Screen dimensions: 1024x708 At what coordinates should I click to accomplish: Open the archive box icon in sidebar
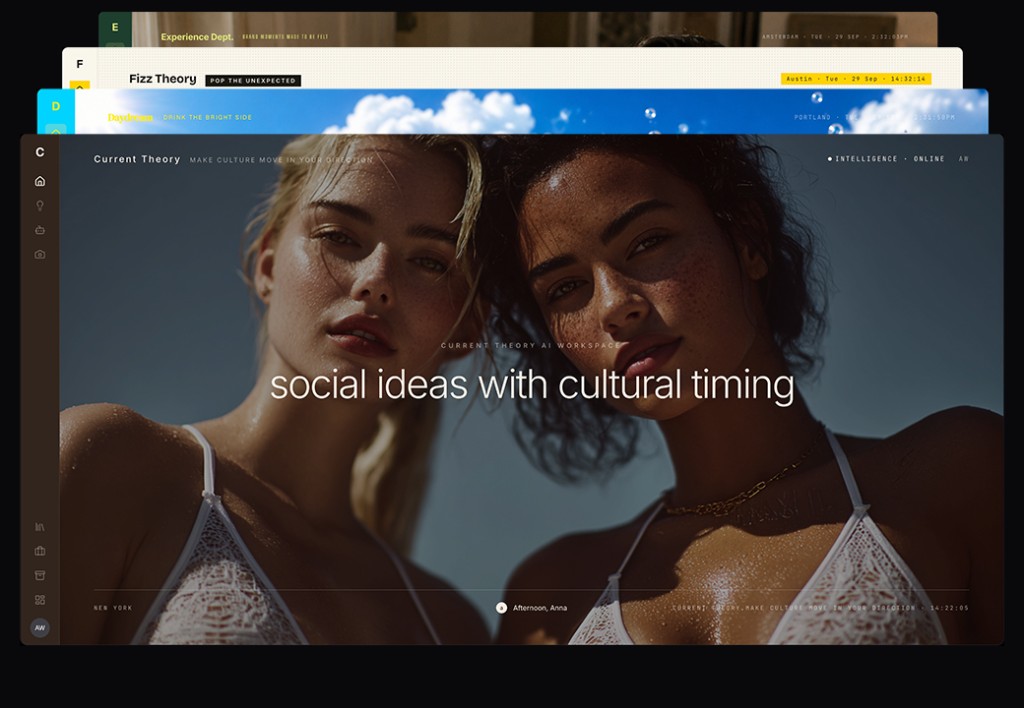(x=40, y=575)
